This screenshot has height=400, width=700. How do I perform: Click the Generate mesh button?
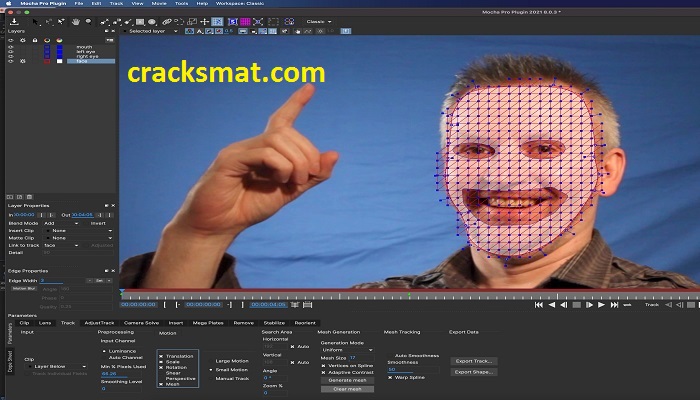[347, 380]
